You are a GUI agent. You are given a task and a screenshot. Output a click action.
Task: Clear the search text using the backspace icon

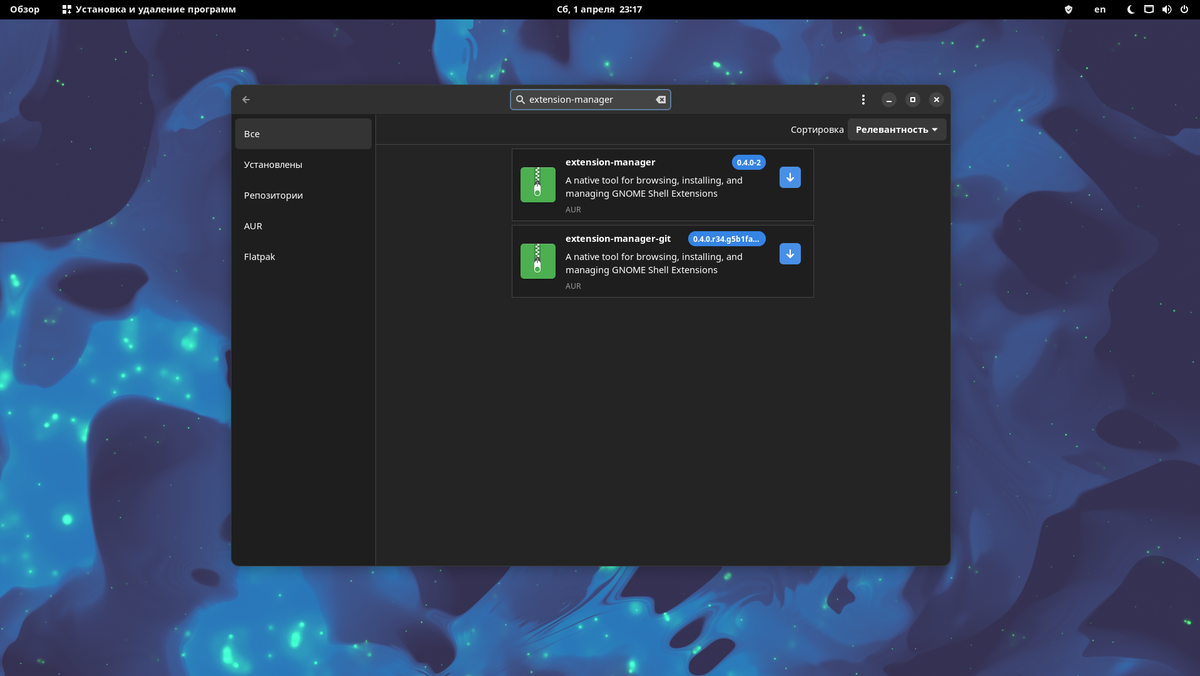click(x=660, y=99)
